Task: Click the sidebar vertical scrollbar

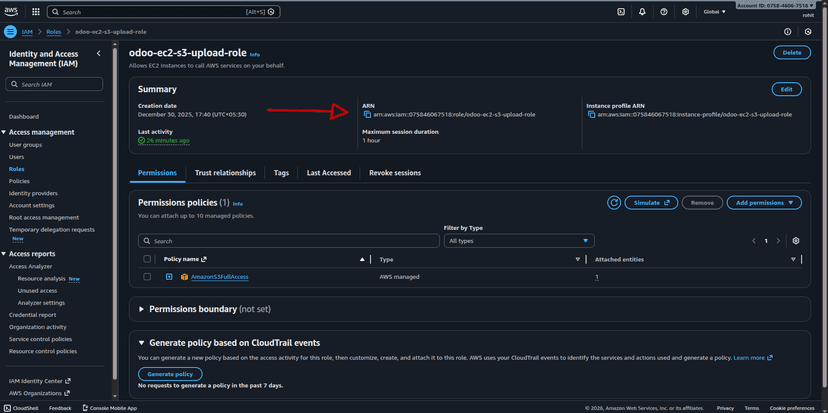Action: click(115, 211)
